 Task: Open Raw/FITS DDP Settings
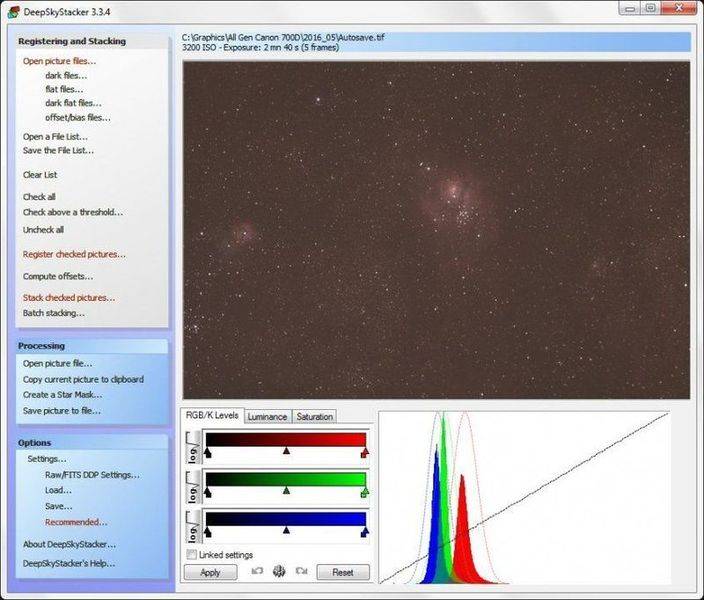(x=92, y=475)
